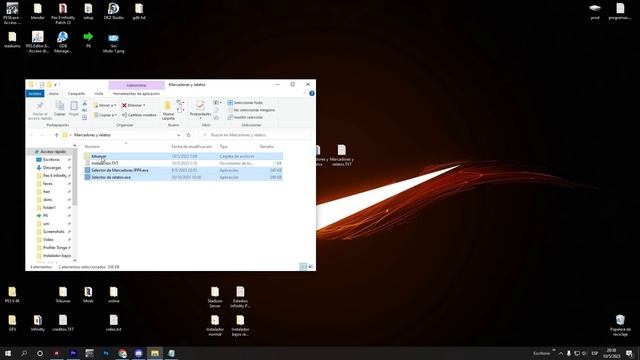Image resolution: width=640 pixels, height=360 pixels.
Task: Click the taskbar search magnifier
Action: click(x=24, y=353)
